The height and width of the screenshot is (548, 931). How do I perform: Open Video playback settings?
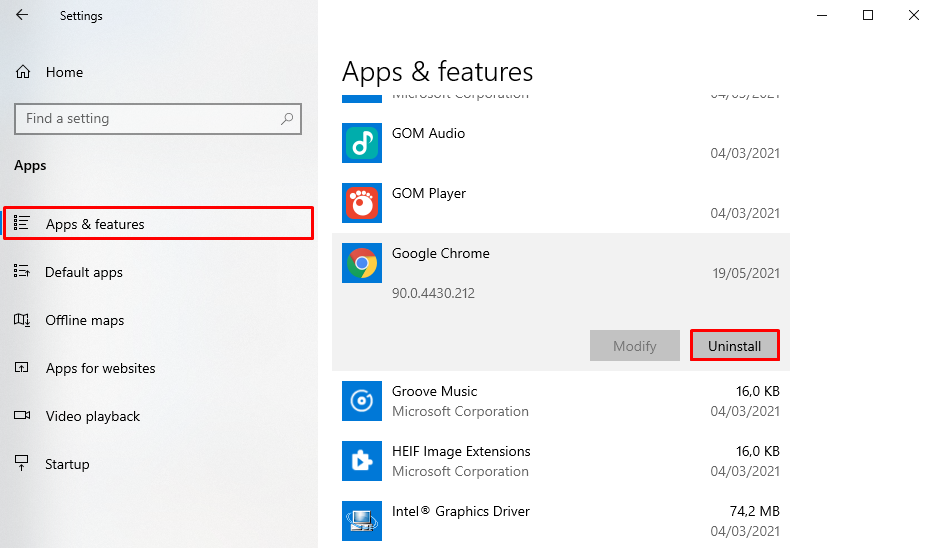pyautogui.click(x=93, y=416)
